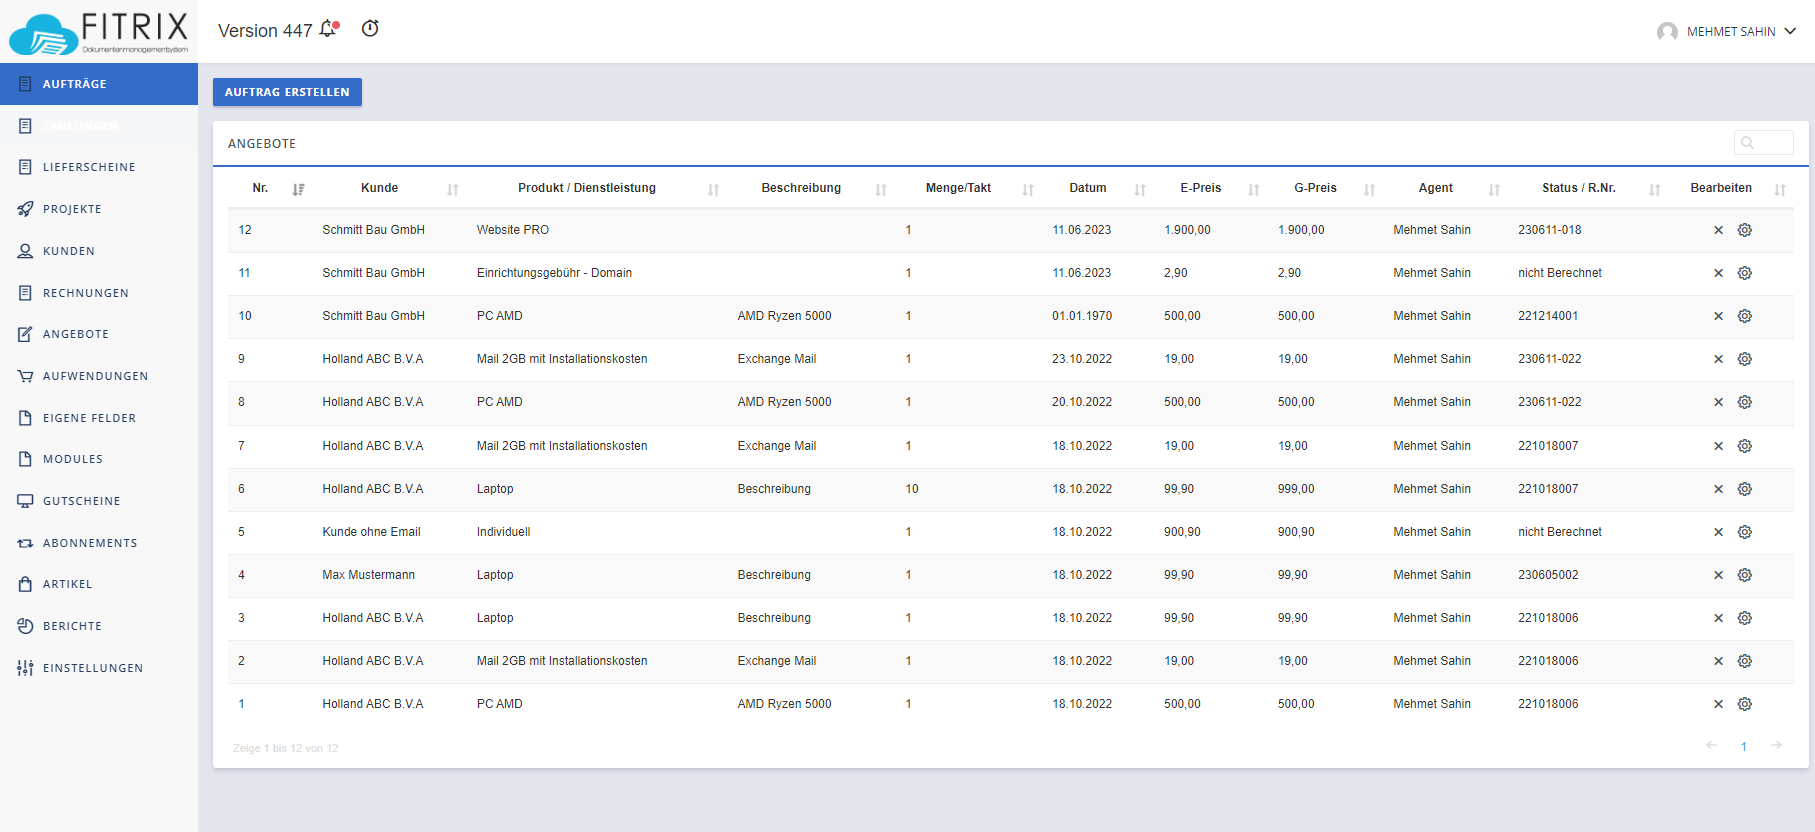This screenshot has width=1815, height=832.
Task: Sort by Agent column
Action: coord(1447,188)
